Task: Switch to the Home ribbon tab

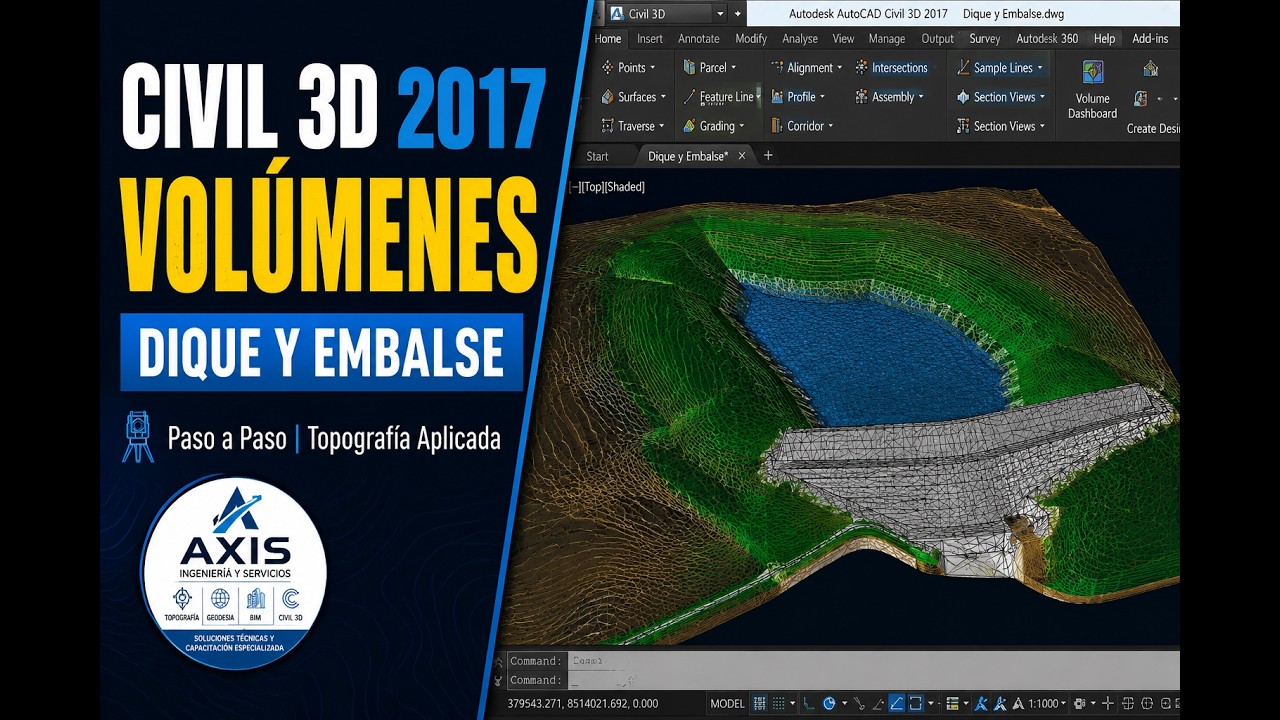Action: pyautogui.click(x=608, y=39)
